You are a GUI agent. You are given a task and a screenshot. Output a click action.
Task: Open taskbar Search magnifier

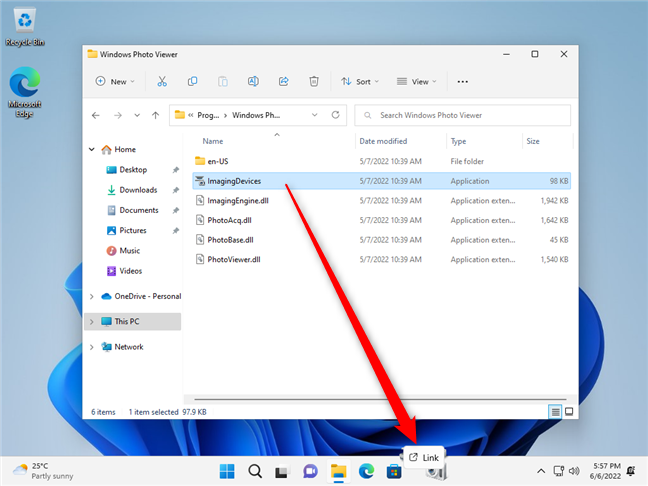tap(255, 471)
